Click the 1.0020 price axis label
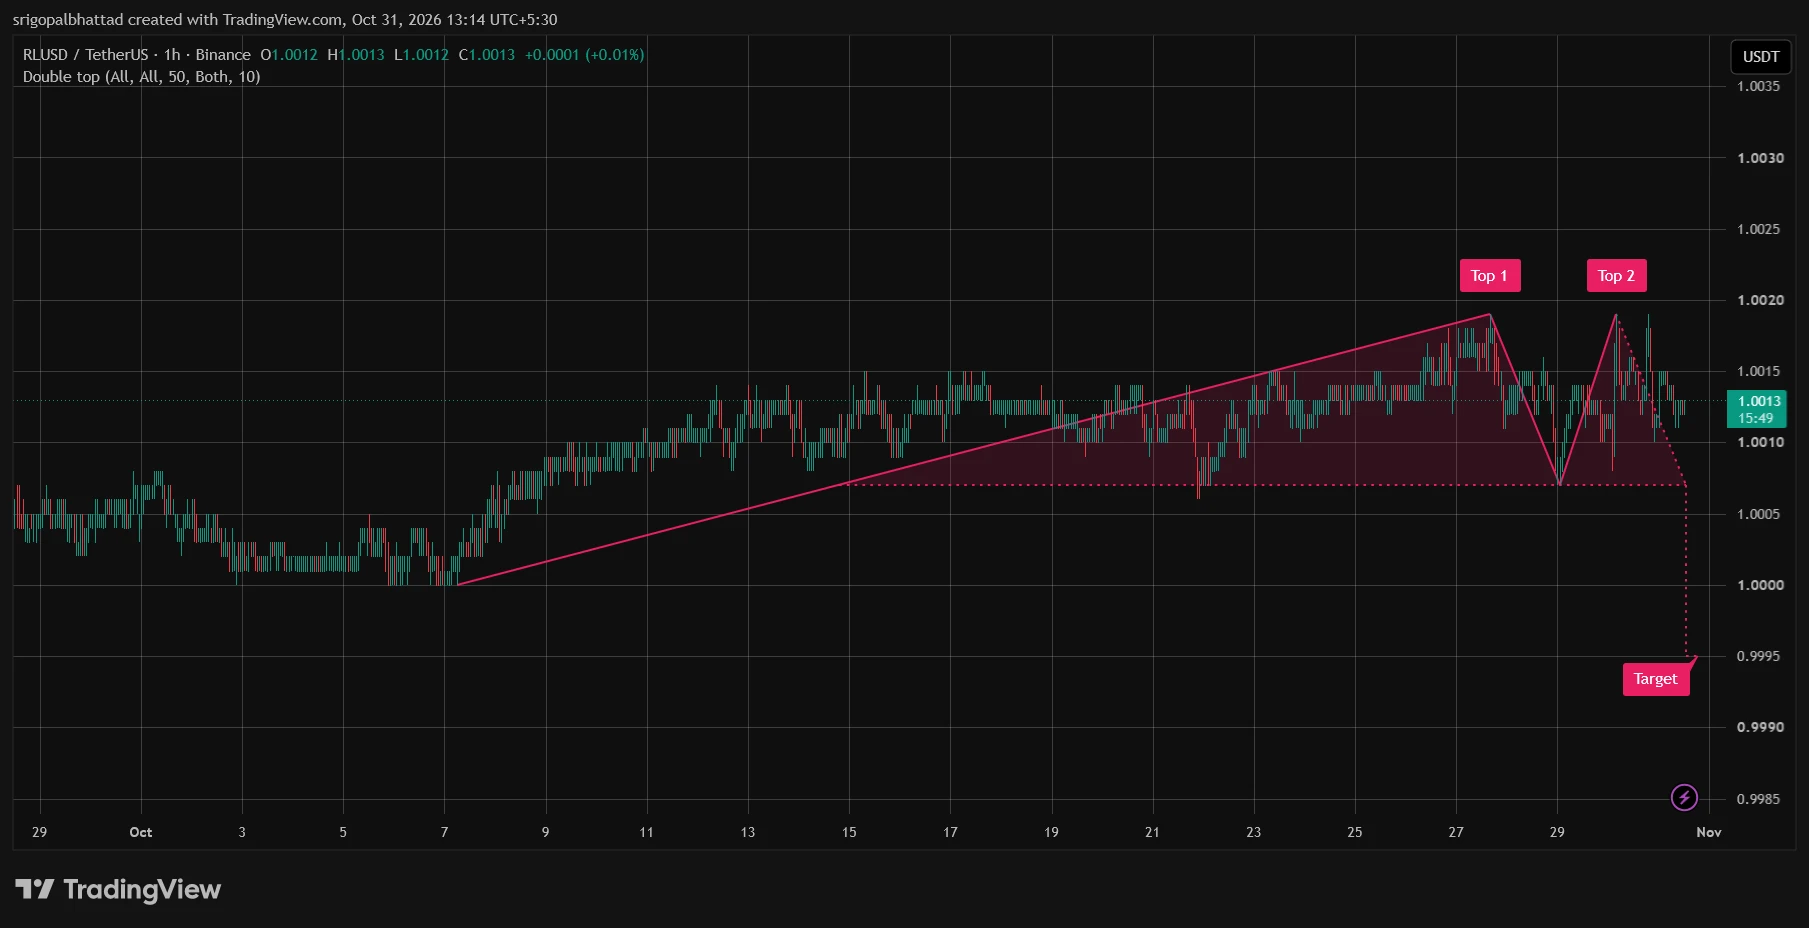Viewport: 1809px width, 928px height. [1760, 300]
